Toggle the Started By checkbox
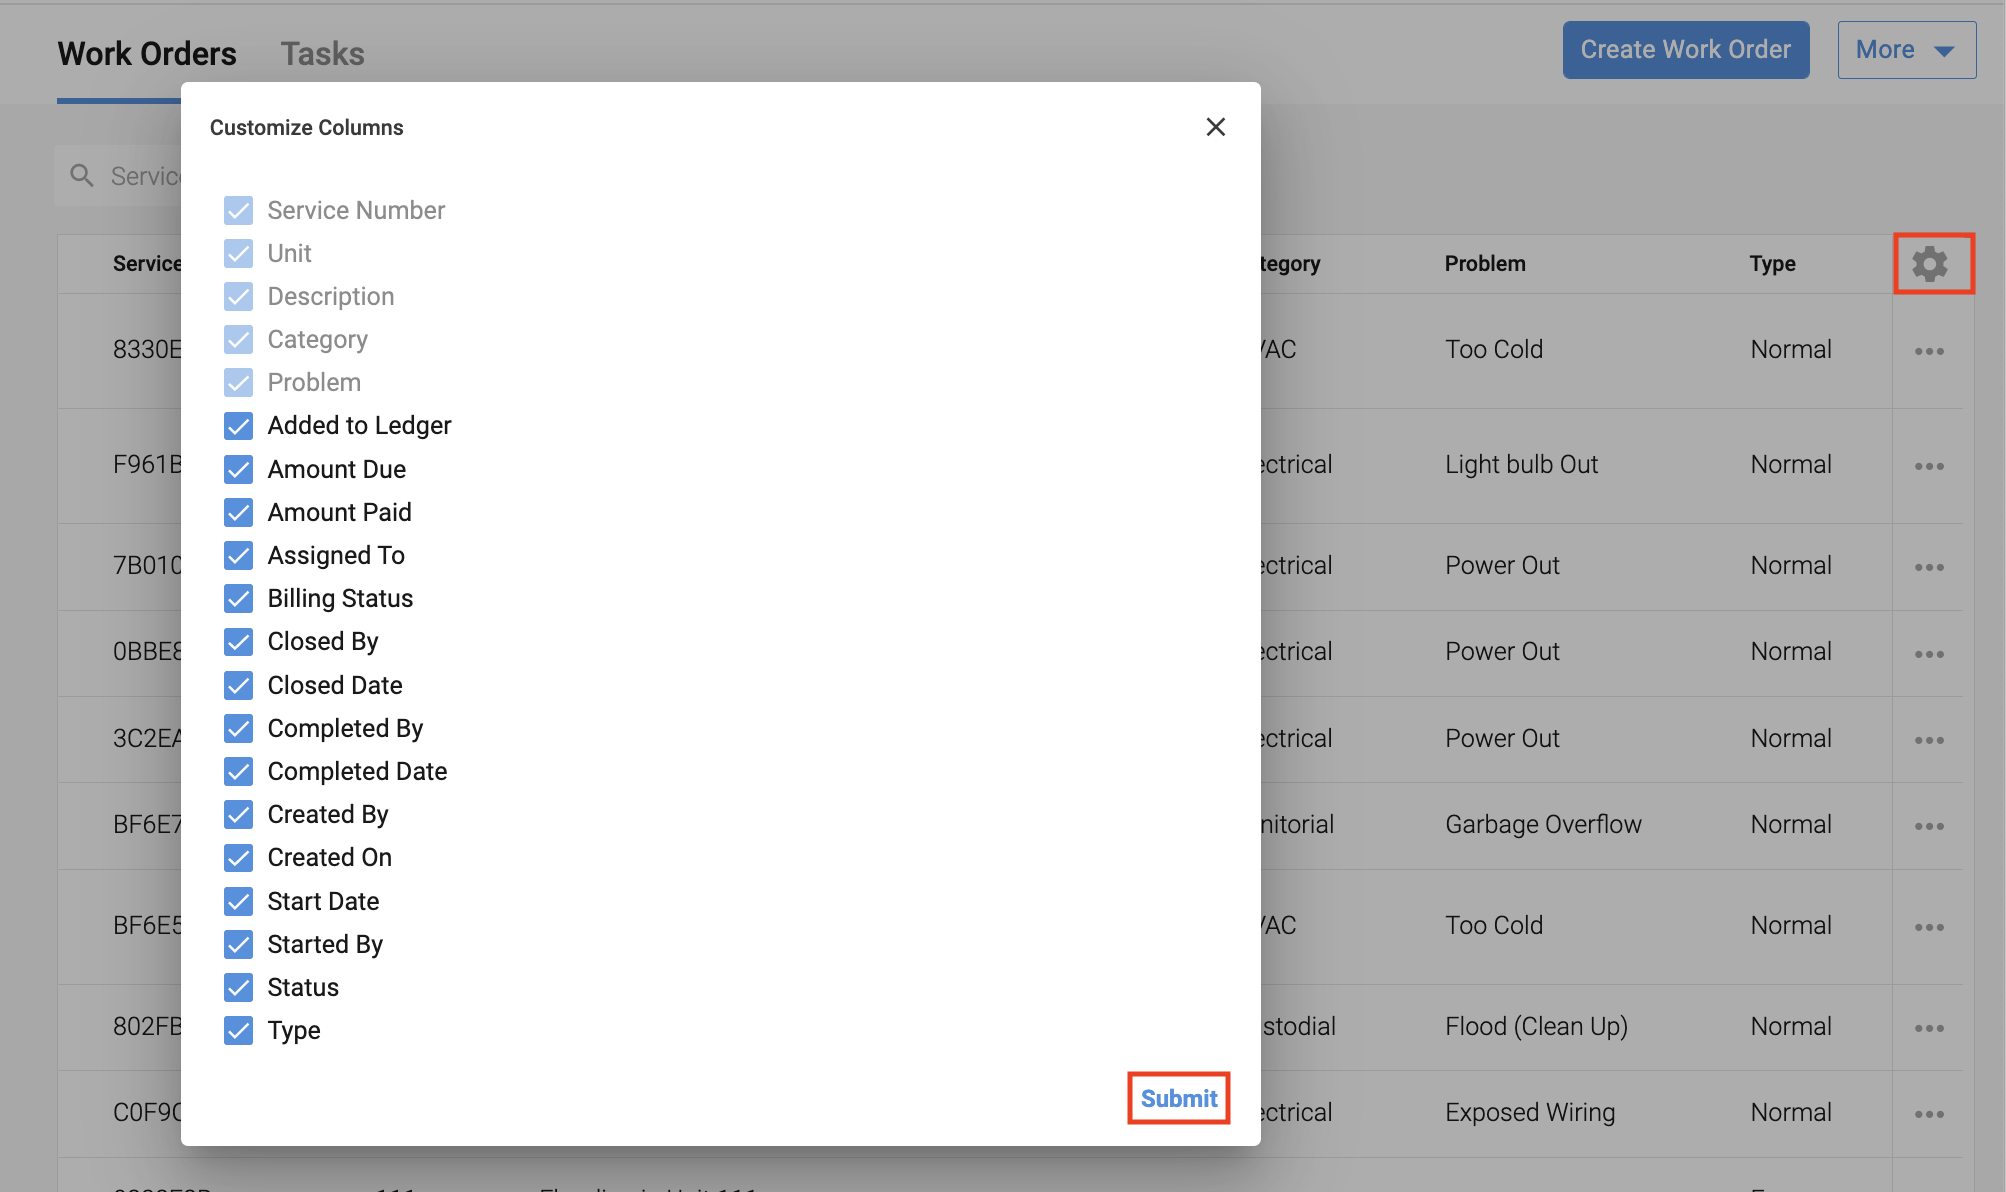 pos(239,945)
